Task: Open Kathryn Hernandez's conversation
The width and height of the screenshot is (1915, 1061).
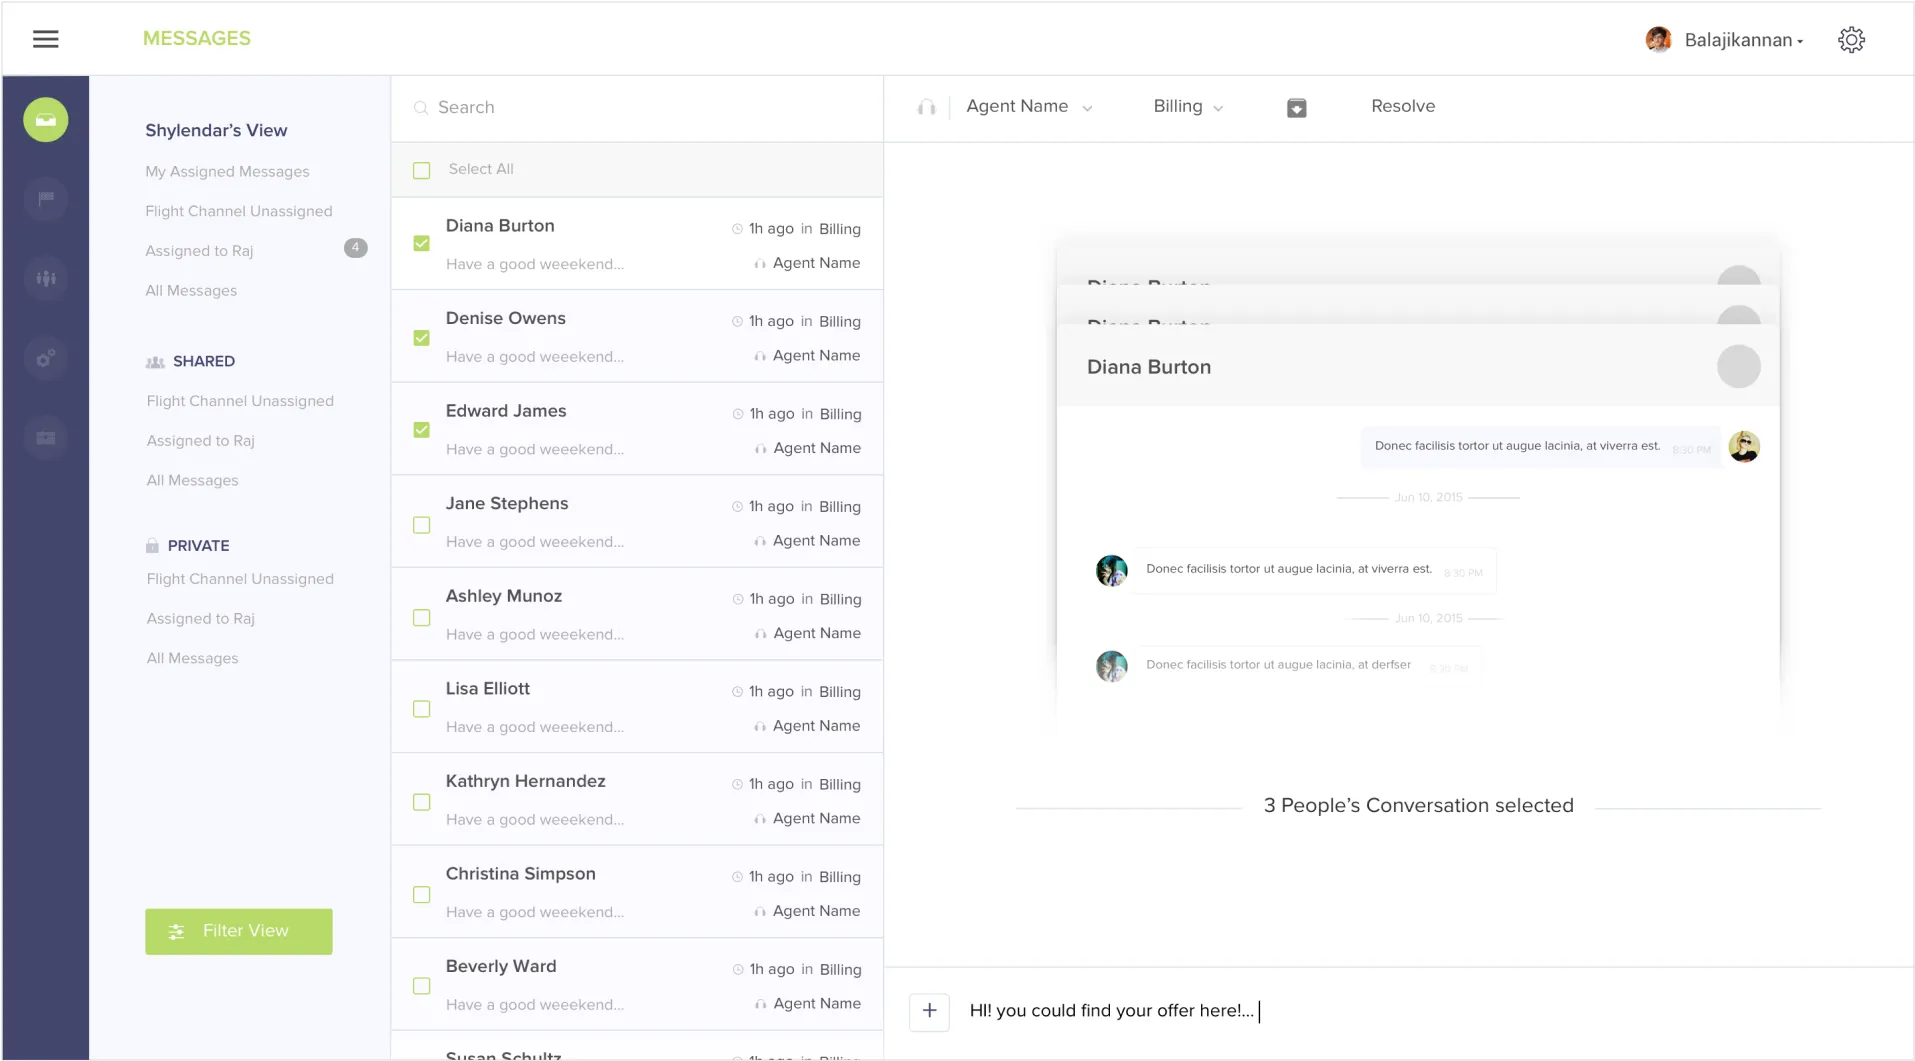Action: [x=637, y=800]
